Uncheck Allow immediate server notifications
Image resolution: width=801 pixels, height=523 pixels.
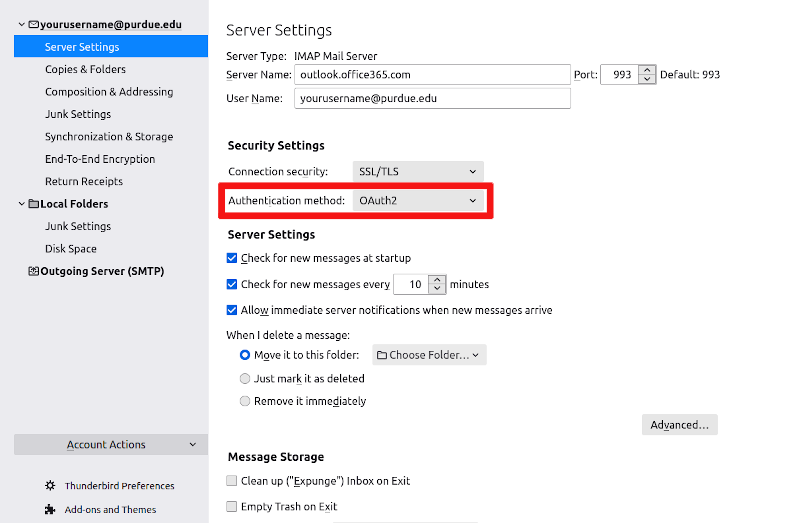coord(233,310)
